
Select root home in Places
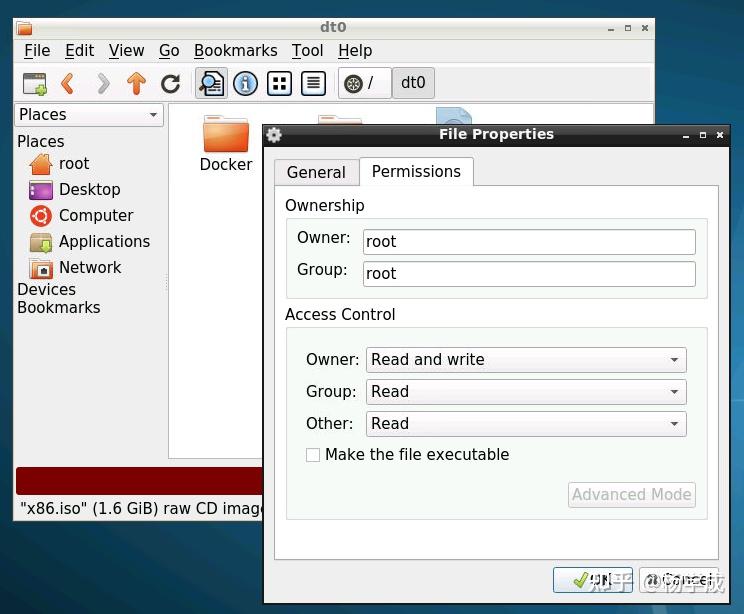click(x=59, y=164)
